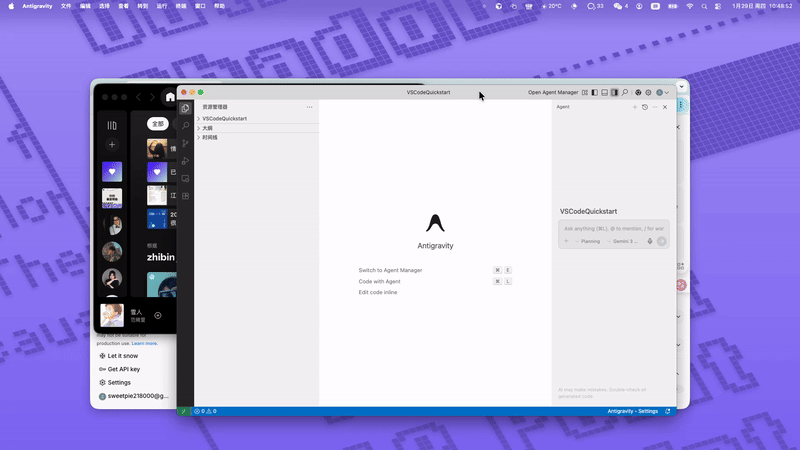
Task: Click add-to-library icon beside 雪人
Action: tap(158, 316)
